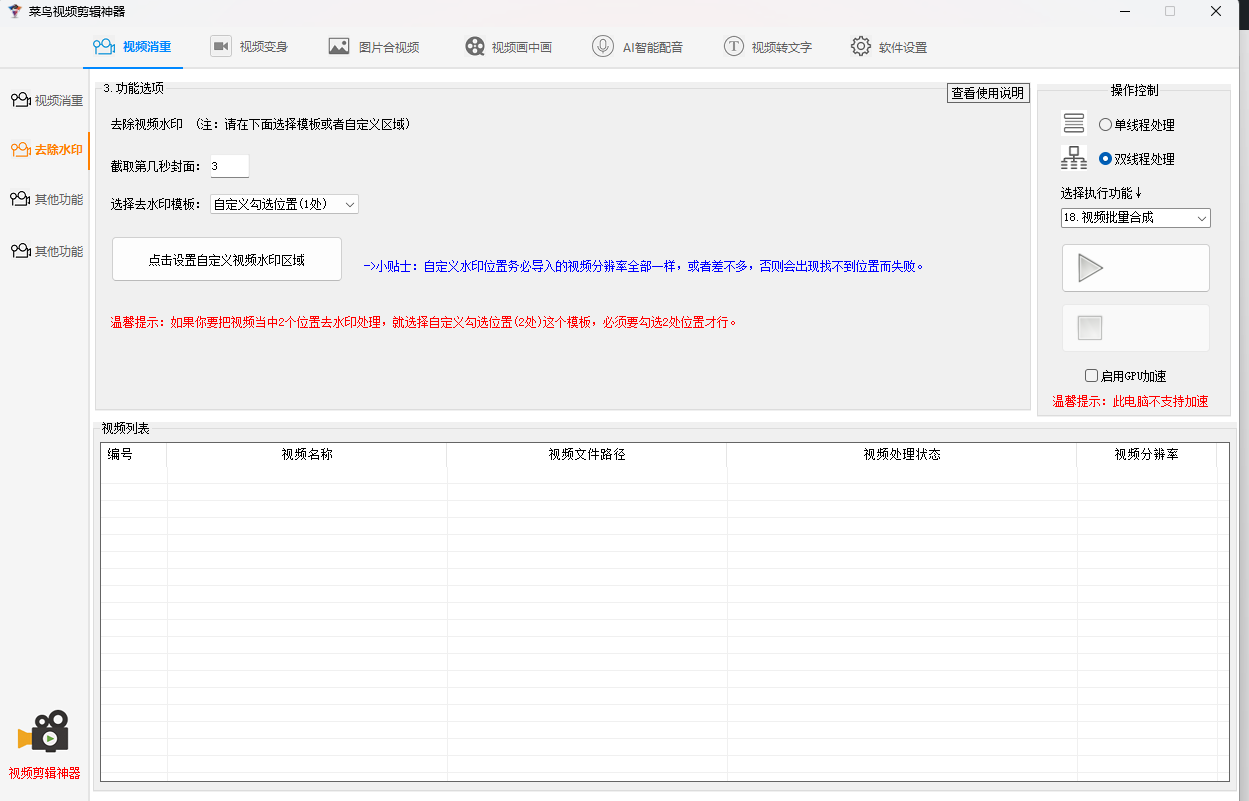Click 点击设置自定义视频水印区域 button
The width and height of the screenshot is (1249, 801).
point(227,260)
